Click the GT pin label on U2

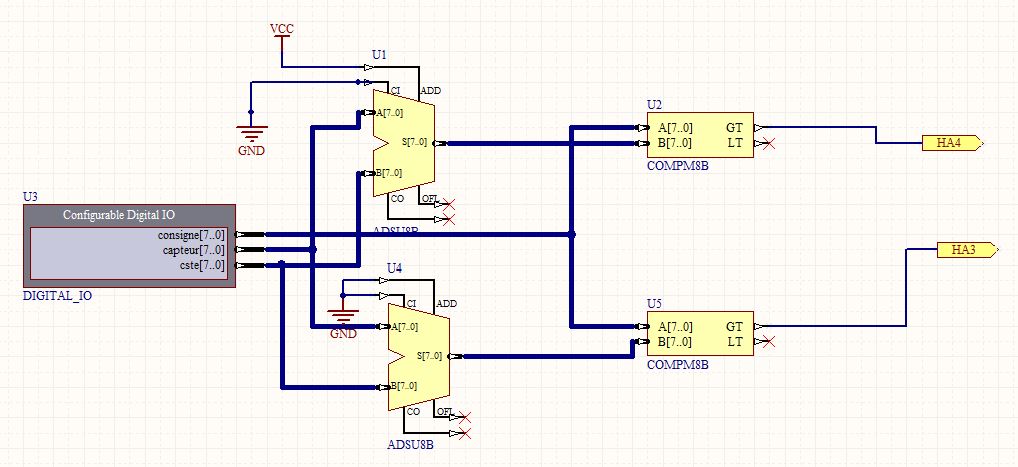click(734, 128)
